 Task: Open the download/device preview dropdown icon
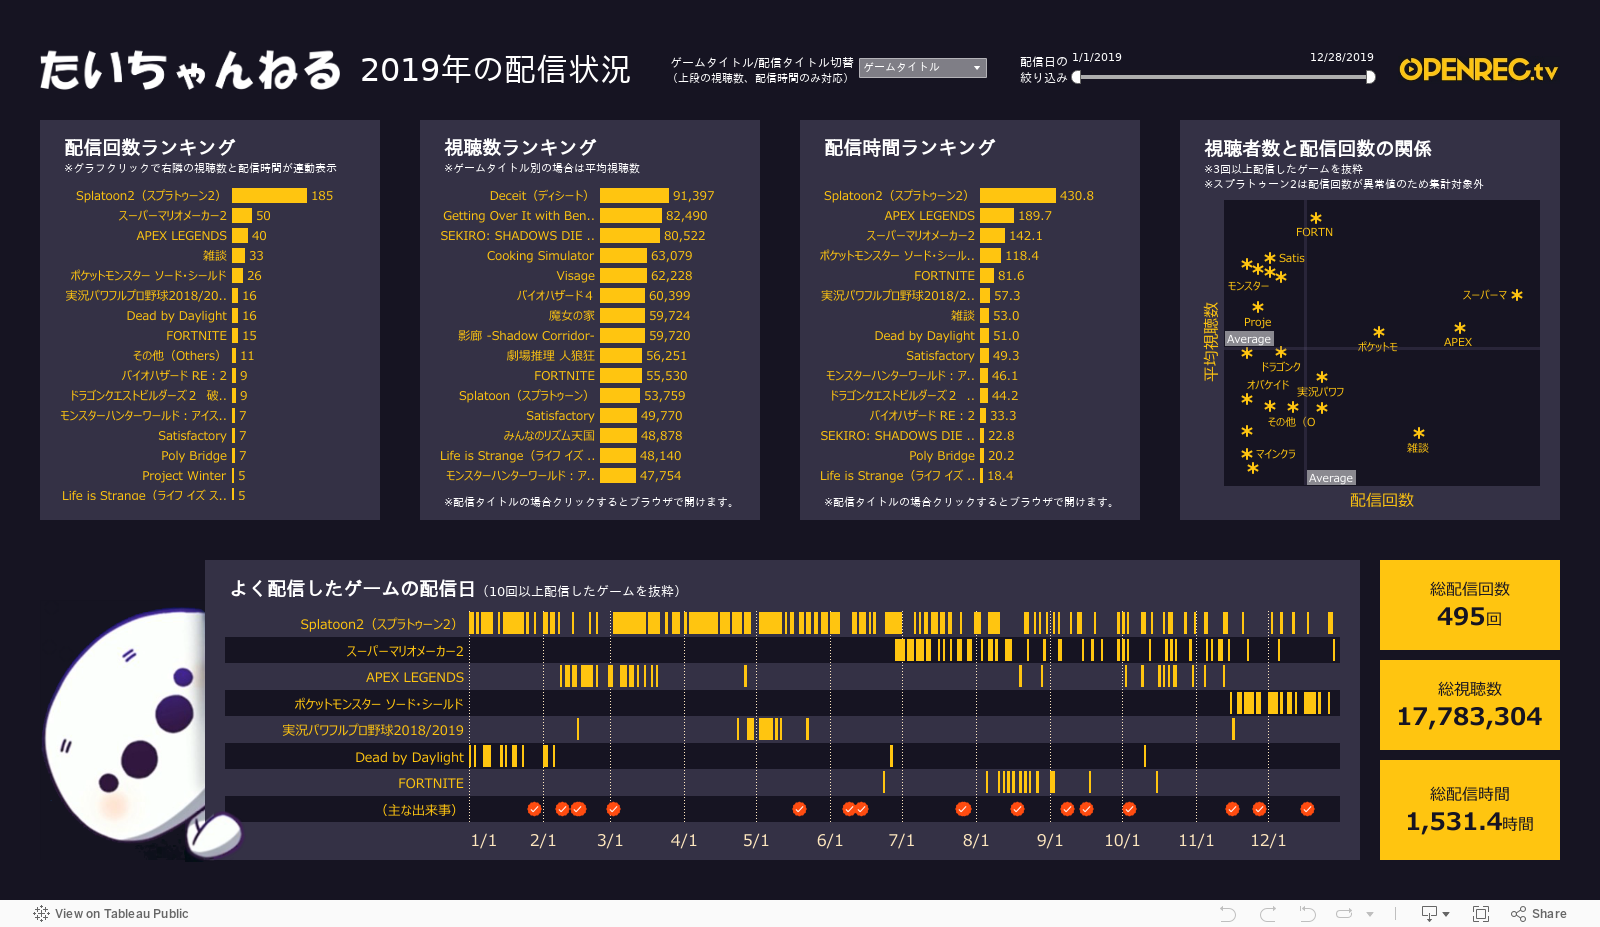coord(1435,913)
